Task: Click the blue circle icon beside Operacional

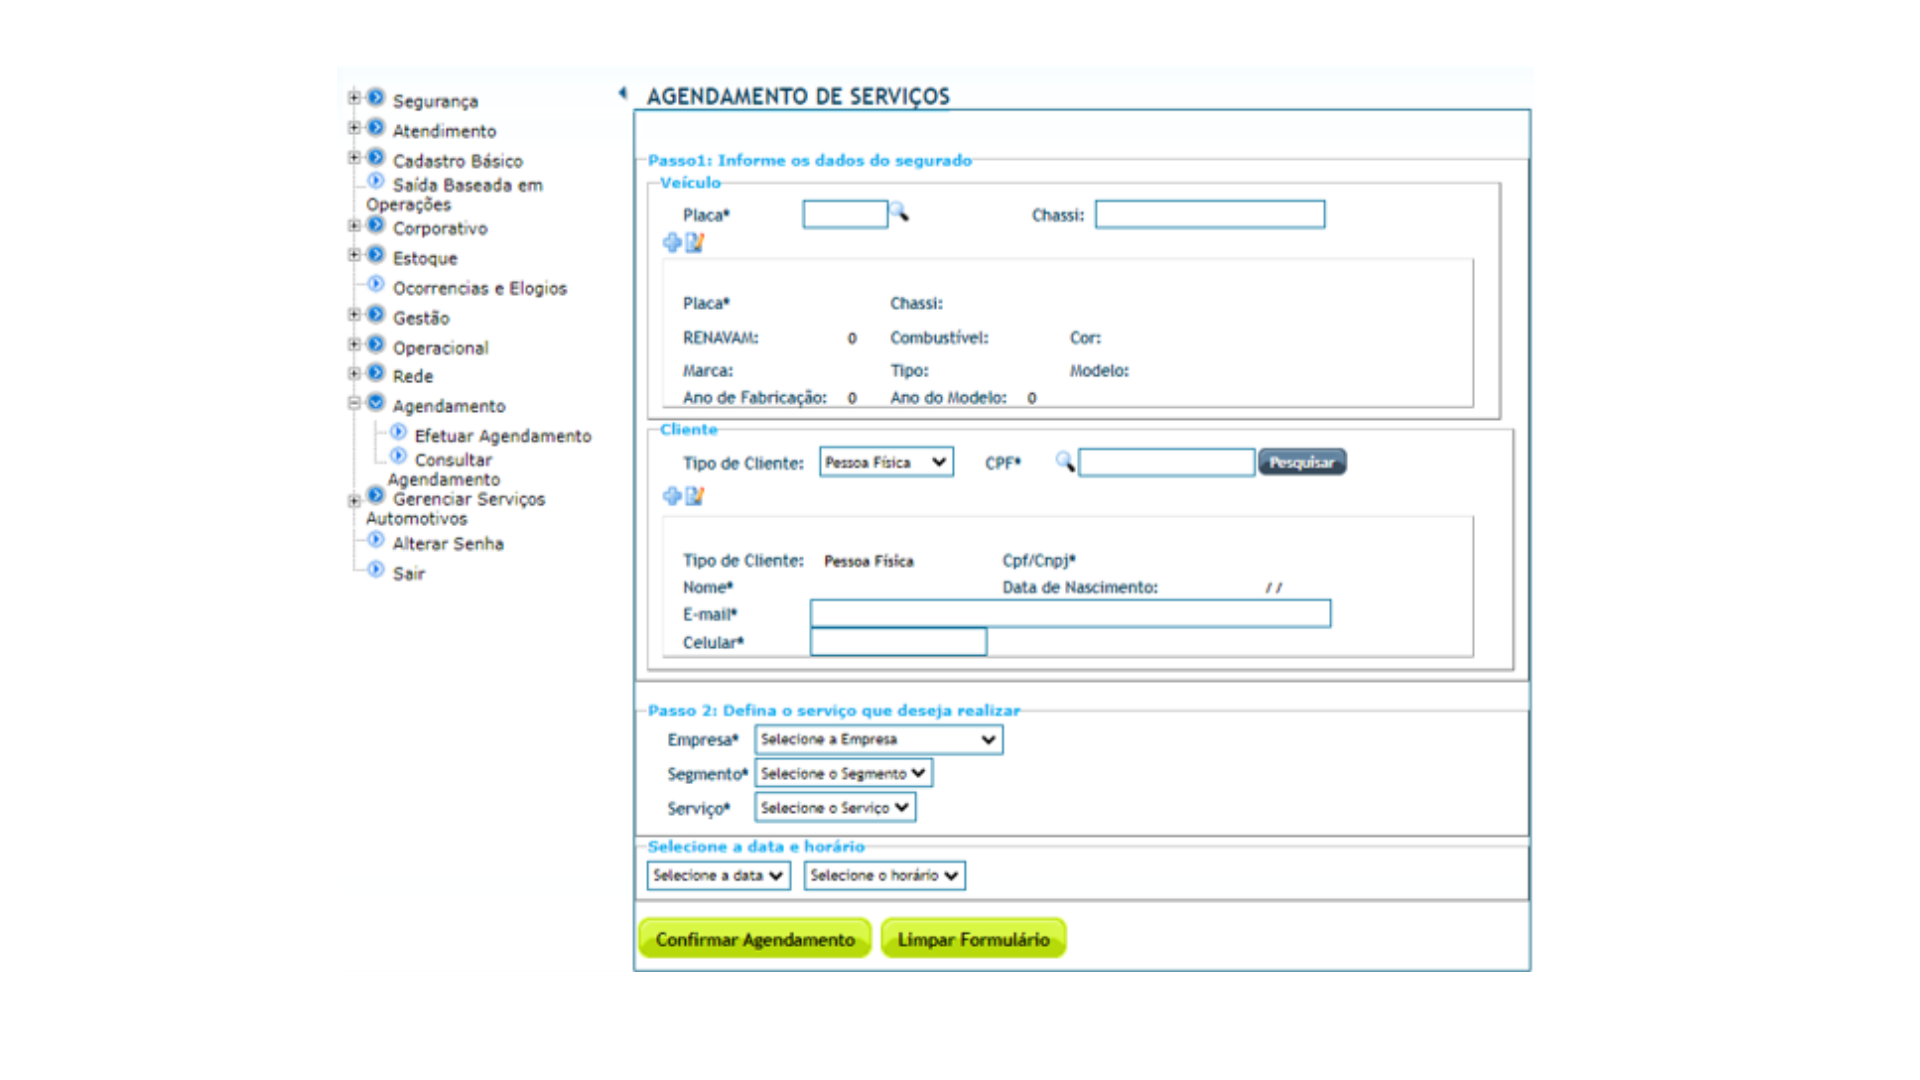Action: pyautogui.click(x=376, y=345)
